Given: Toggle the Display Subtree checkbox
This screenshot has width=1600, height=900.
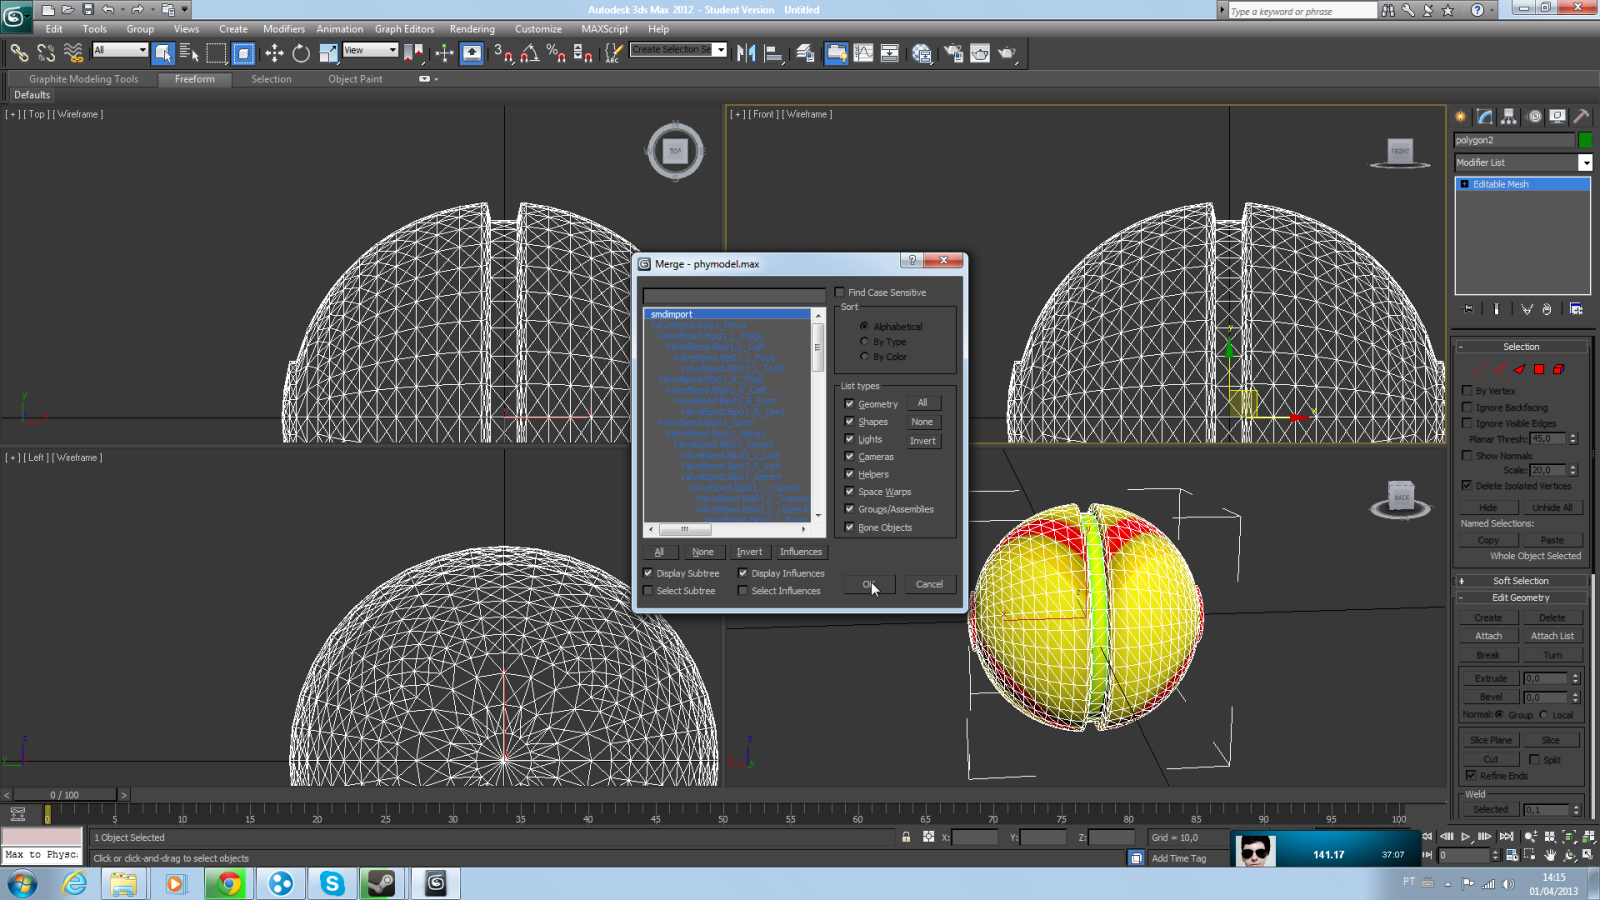Looking at the screenshot, I should 648,573.
